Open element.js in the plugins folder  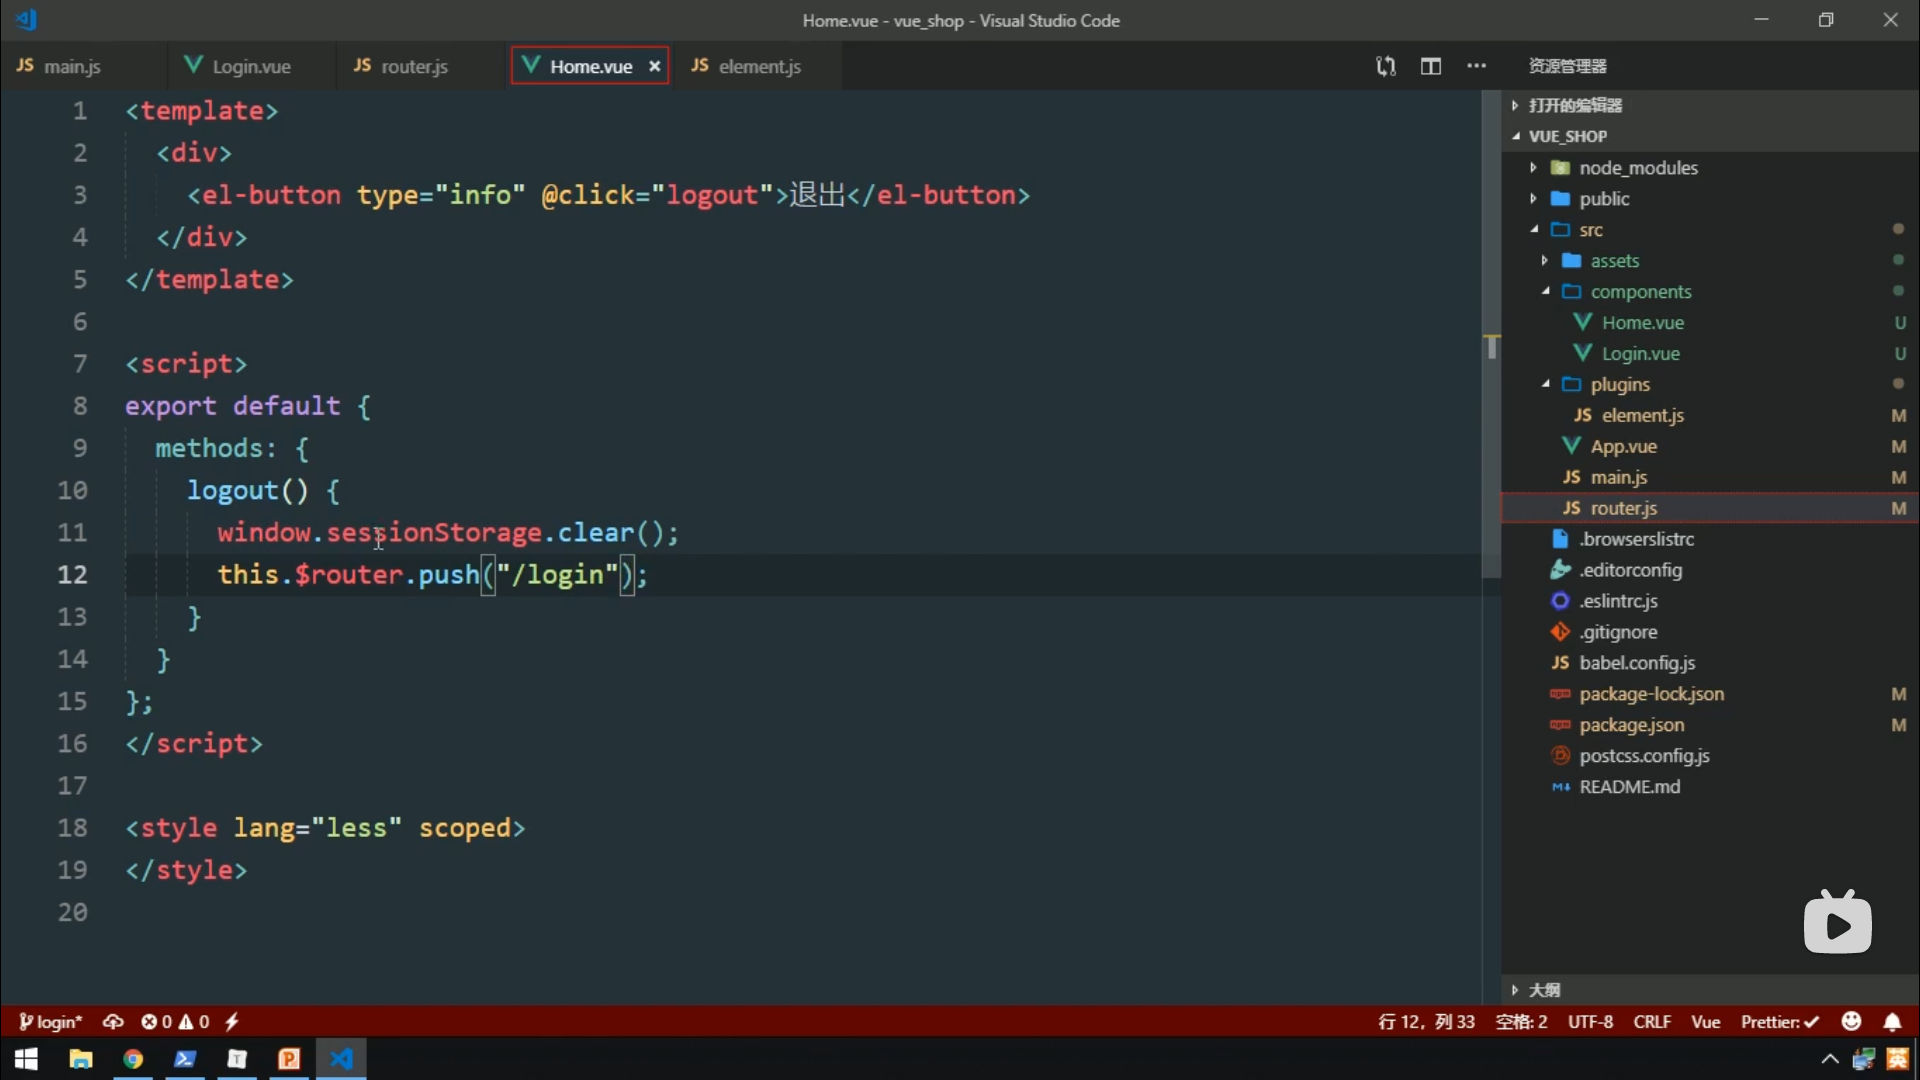1710,415
